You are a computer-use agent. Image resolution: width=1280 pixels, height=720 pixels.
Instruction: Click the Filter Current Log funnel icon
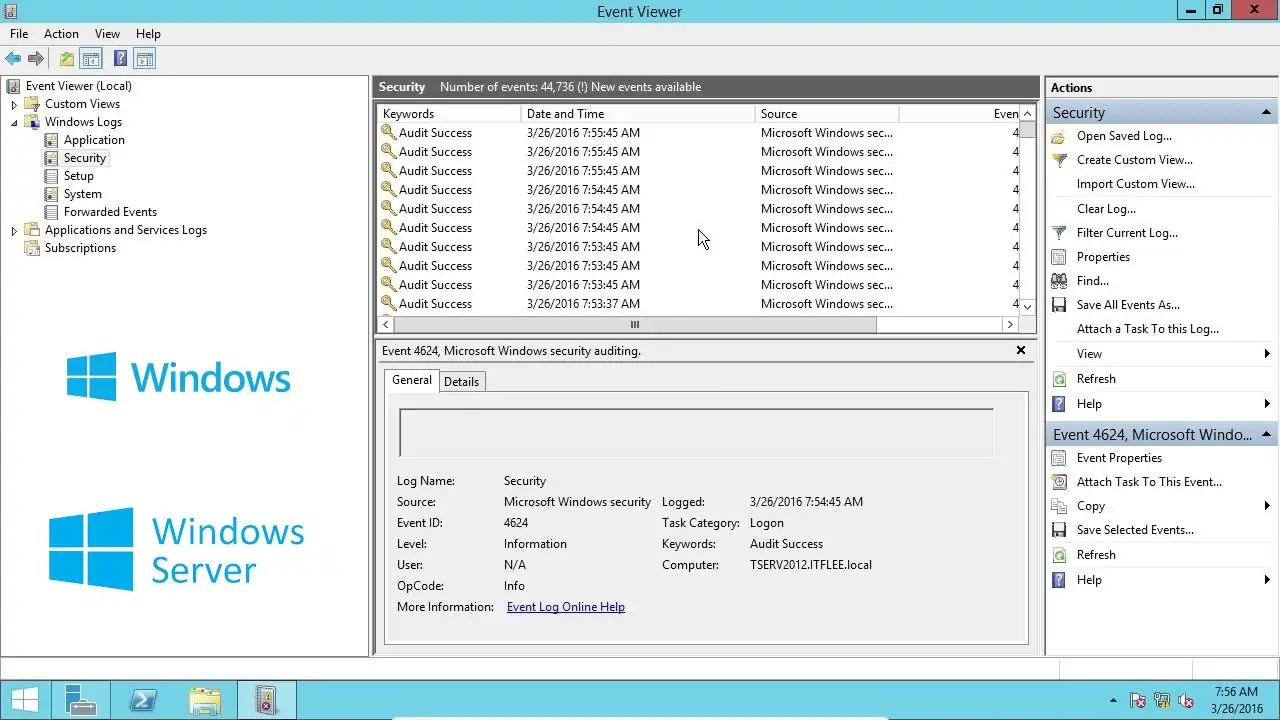1059,233
